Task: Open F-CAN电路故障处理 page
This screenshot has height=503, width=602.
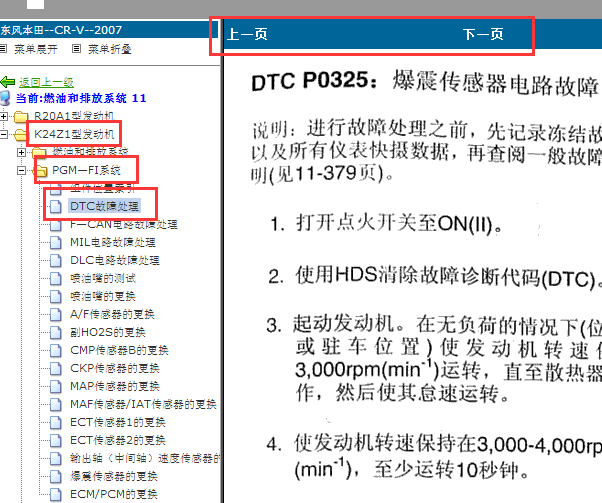Action: 124,224
